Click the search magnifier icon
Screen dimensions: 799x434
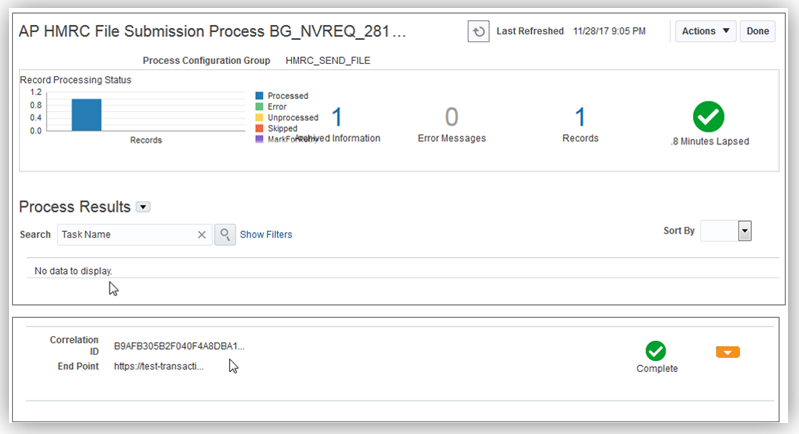click(226, 234)
